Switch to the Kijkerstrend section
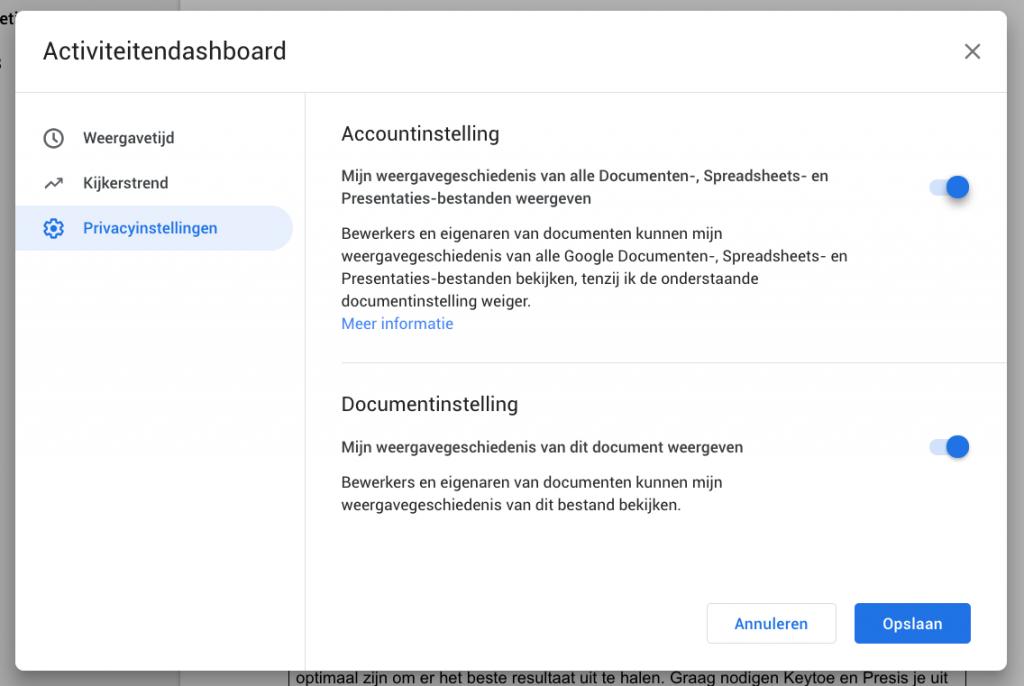1024x686 pixels. pyautogui.click(x=125, y=183)
